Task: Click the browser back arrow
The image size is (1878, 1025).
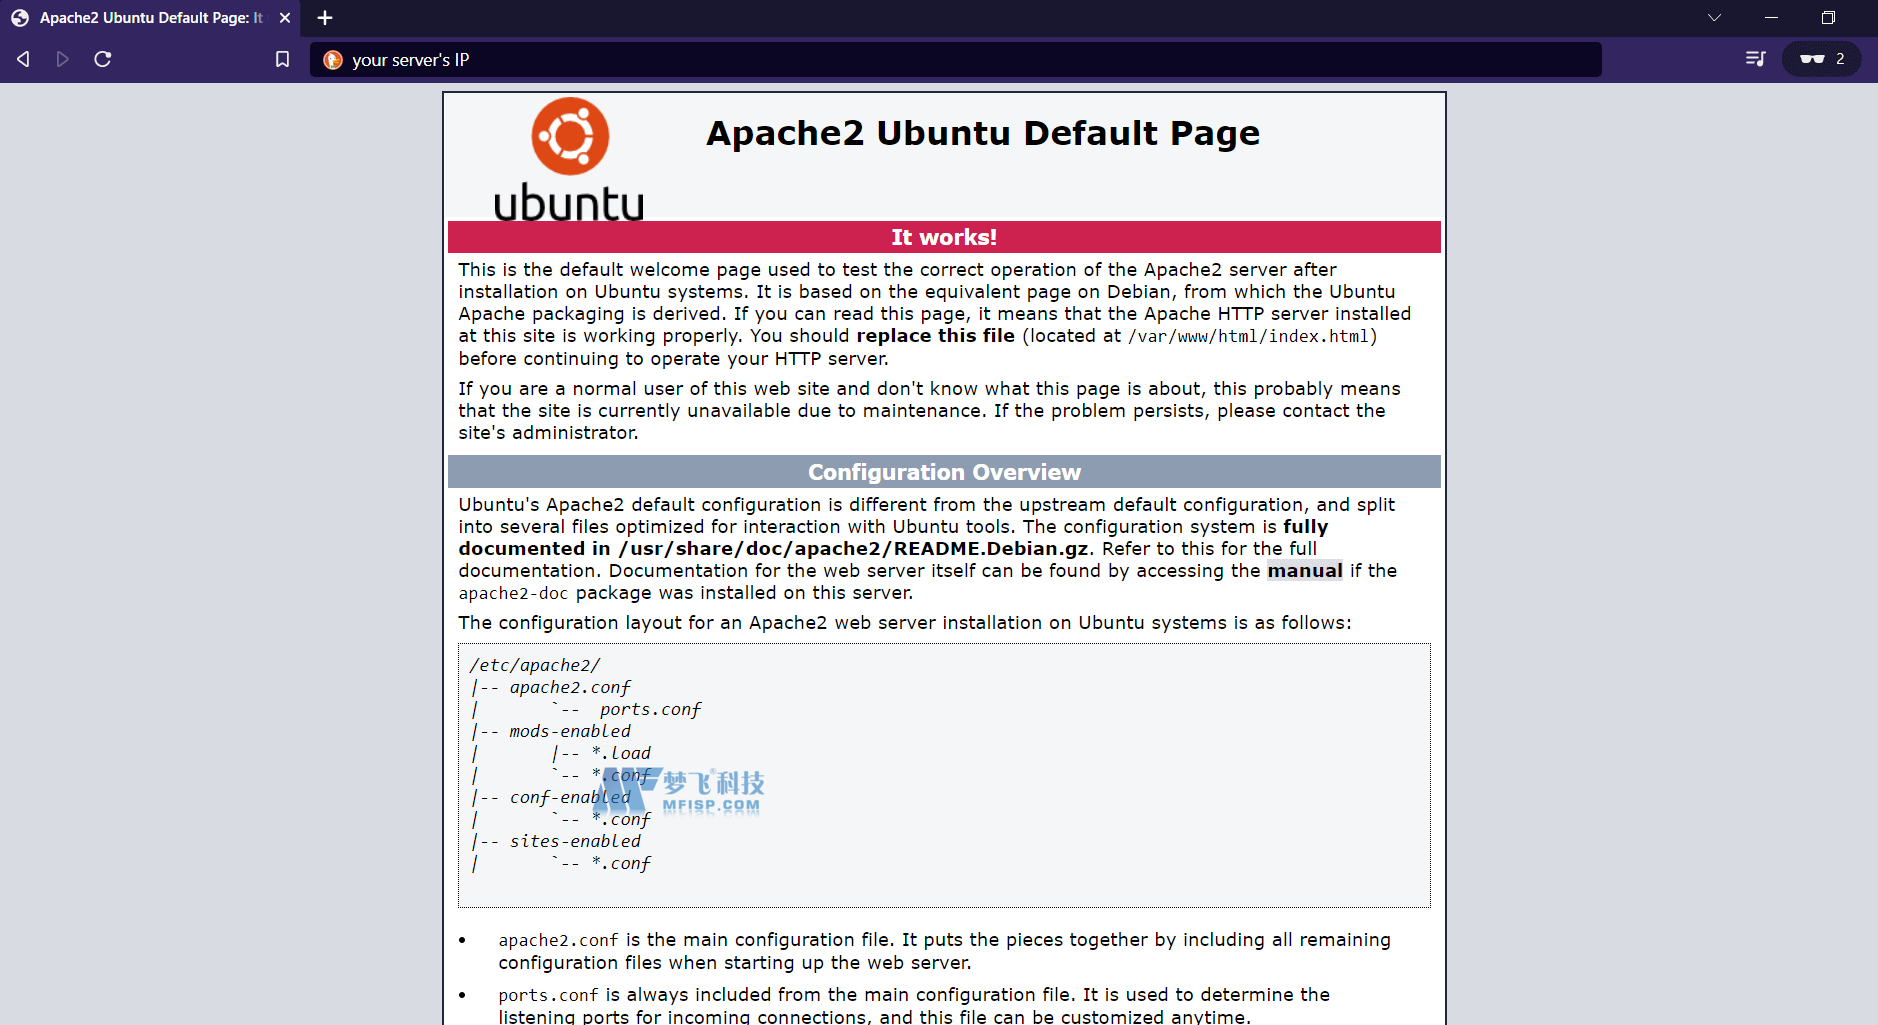Action: click(23, 59)
